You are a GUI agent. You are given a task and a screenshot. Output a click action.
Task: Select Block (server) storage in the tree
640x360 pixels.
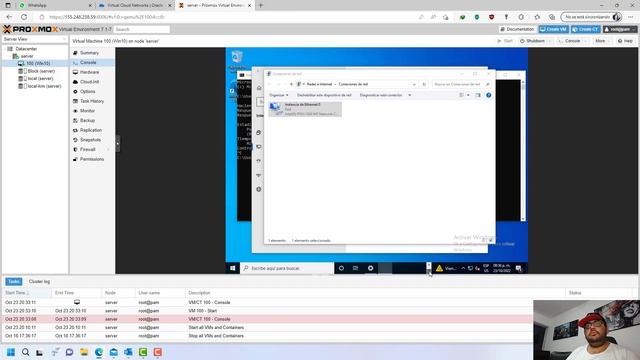click(x=41, y=71)
